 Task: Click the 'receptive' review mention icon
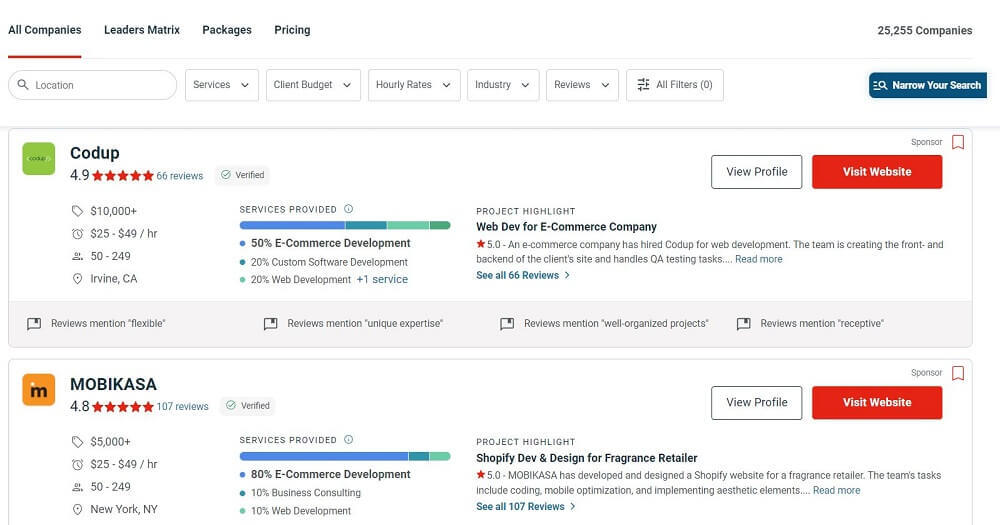point(743,324)
